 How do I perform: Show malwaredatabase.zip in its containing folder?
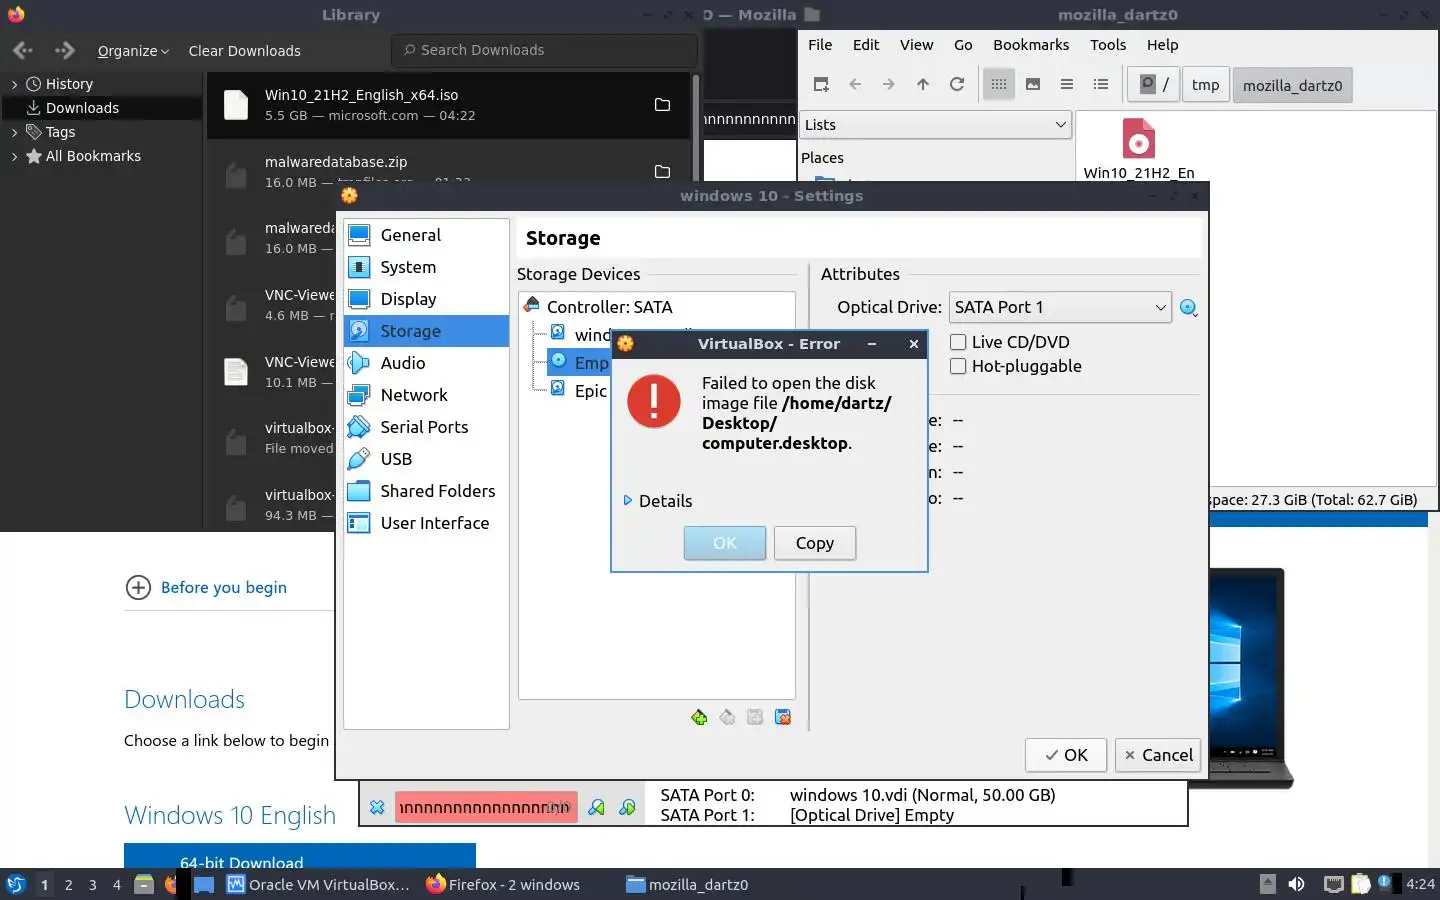[662, 171]
